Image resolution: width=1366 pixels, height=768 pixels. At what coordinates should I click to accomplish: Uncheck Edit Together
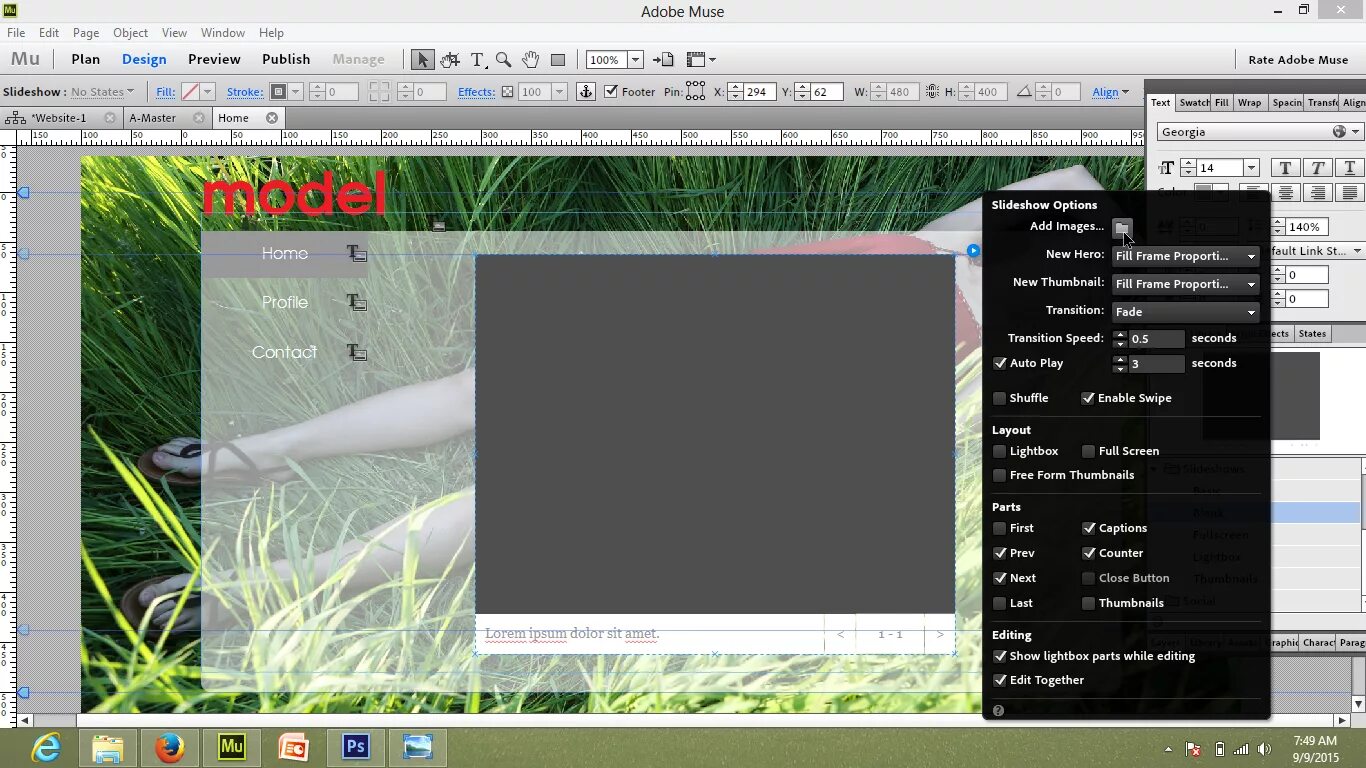pos(1000,680)
